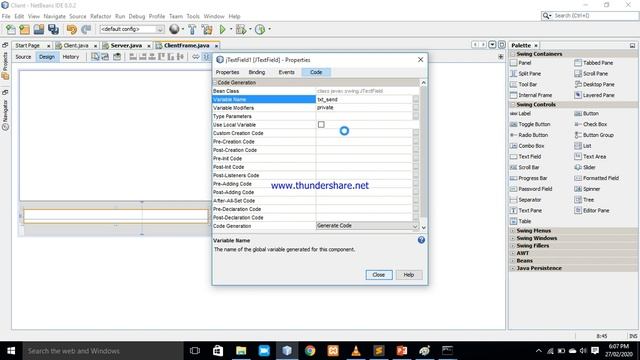Switch to Source view
This screenshot has height=360, width=640.
coord(23,57)
